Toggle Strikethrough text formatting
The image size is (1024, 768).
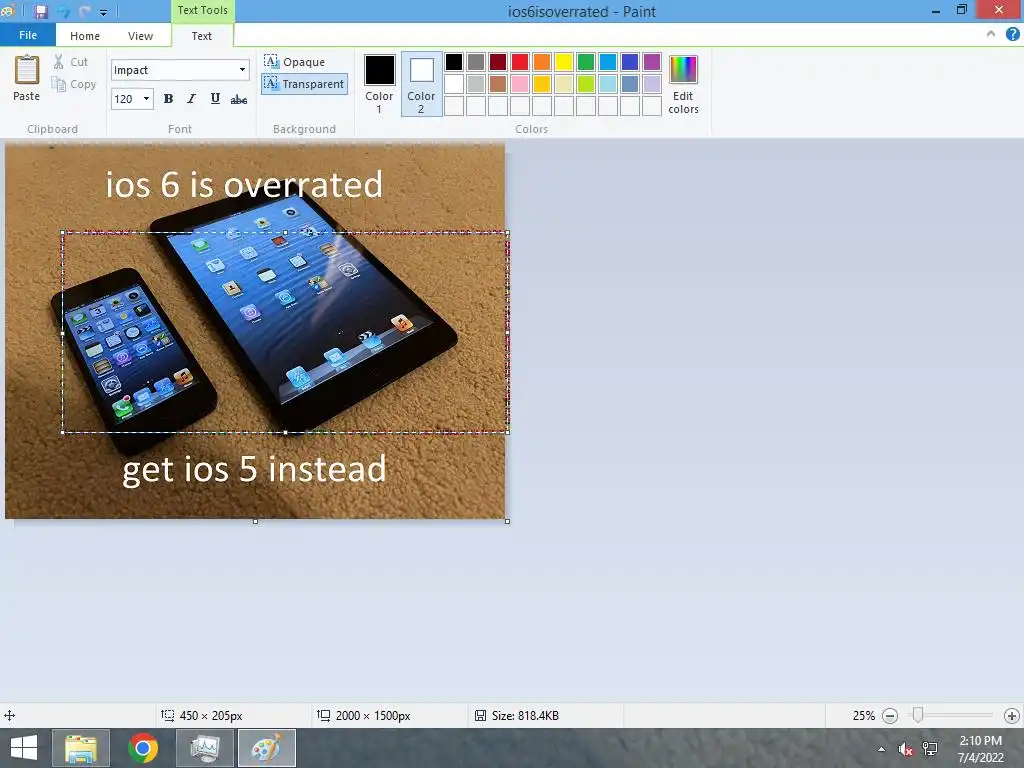(x=239, y=99)
